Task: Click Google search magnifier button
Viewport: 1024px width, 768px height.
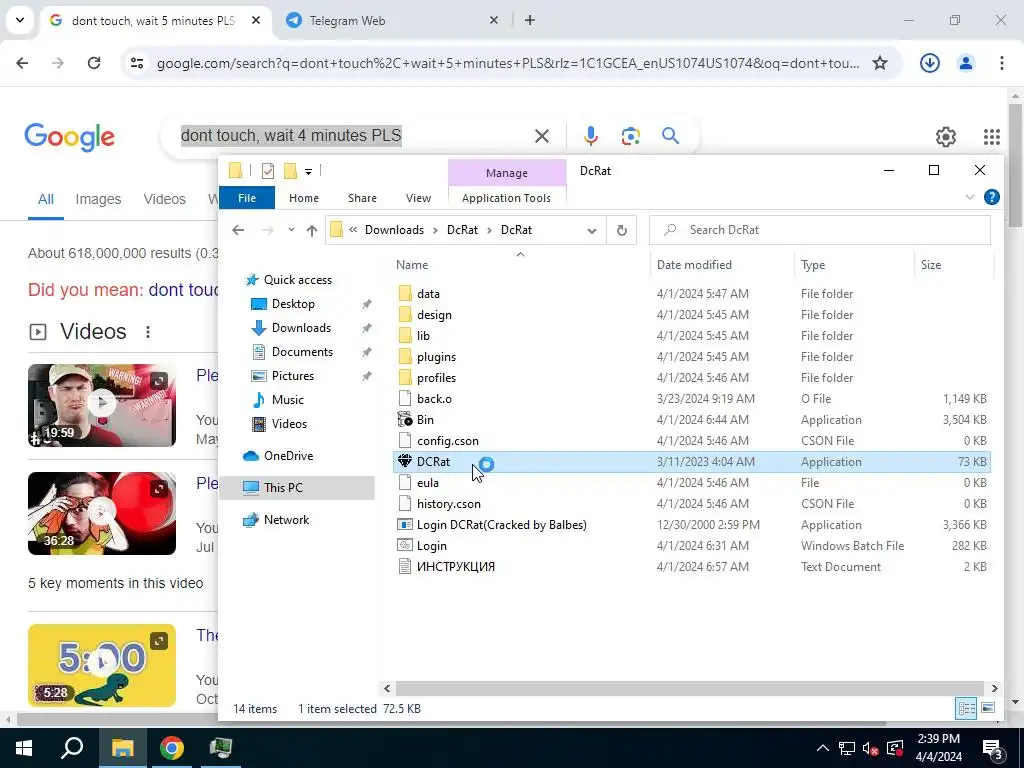Action: [670, 136]
